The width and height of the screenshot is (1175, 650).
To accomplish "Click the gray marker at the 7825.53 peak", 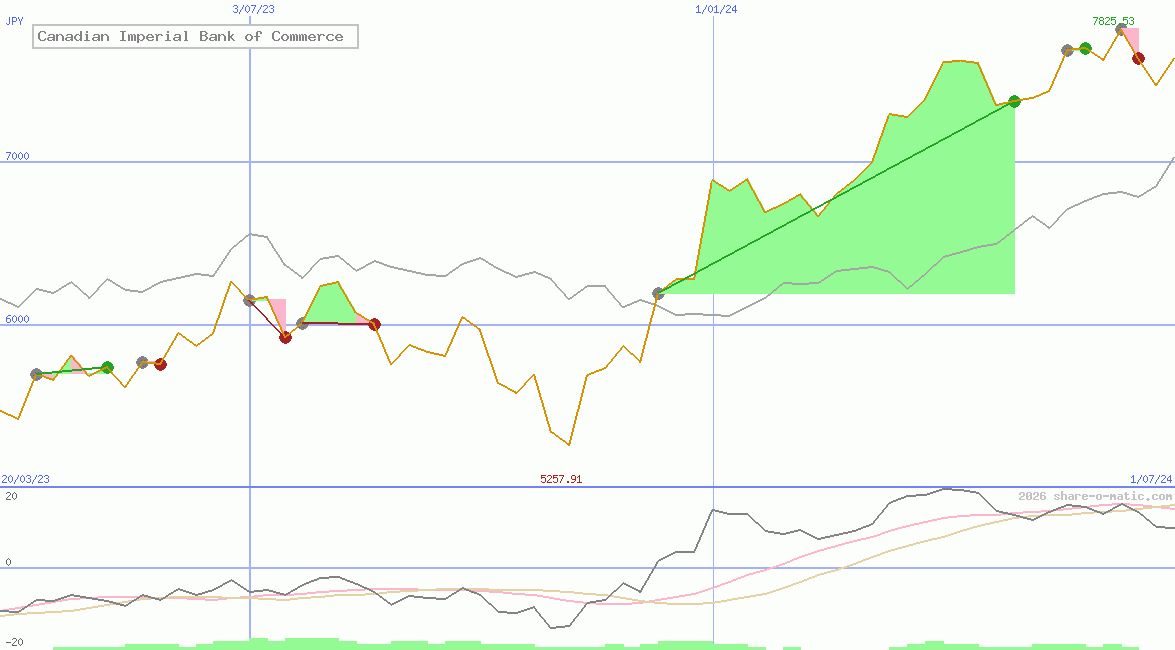I will (x=1121, y=30).
